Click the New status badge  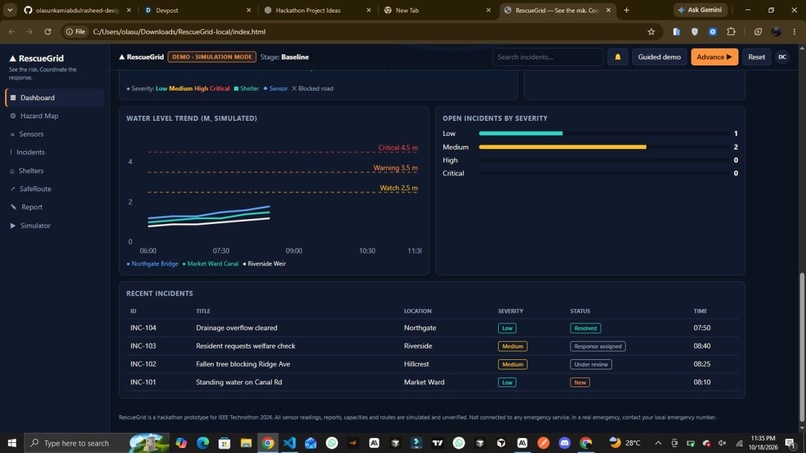pos(580,382)
